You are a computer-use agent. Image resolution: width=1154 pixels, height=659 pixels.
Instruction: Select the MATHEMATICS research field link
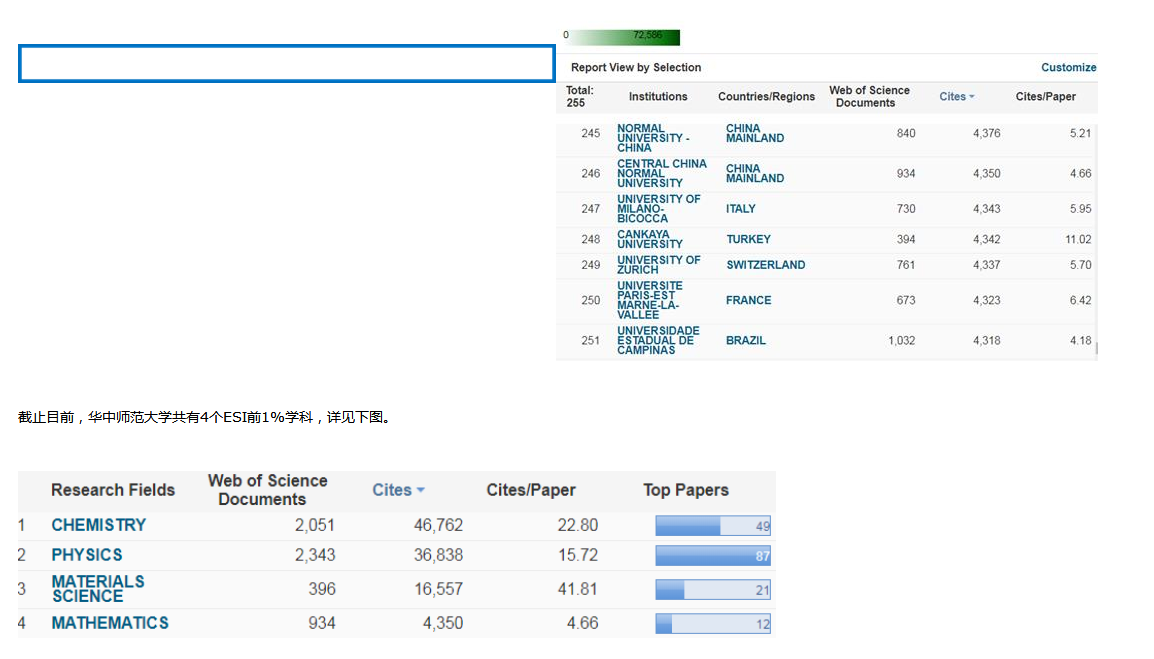tap(110, 623)
